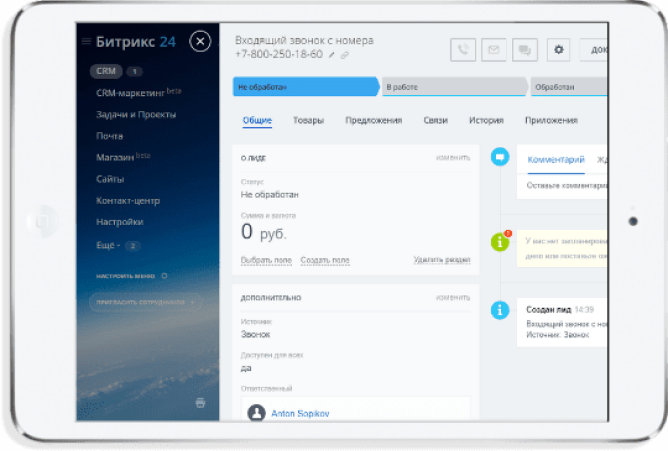Click the Битрикс 24 logo

click(x=136, y=42)
